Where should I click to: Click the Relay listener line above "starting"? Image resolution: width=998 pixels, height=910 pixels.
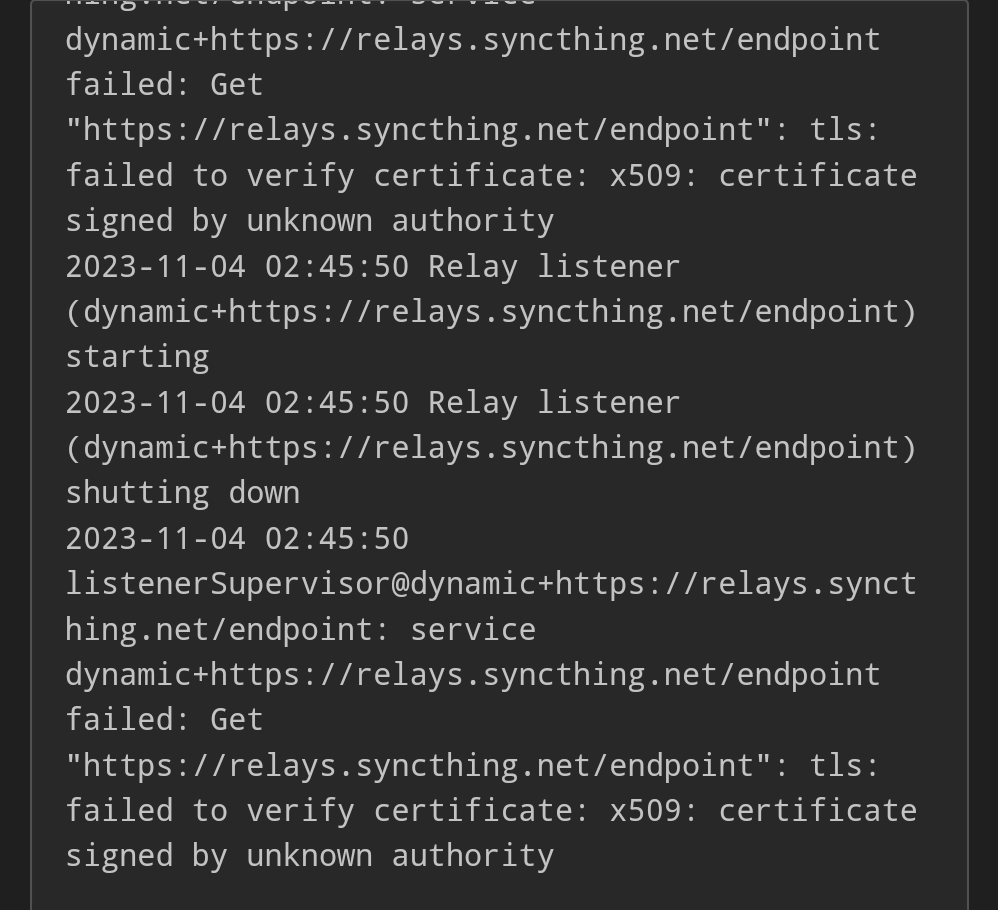372,267
